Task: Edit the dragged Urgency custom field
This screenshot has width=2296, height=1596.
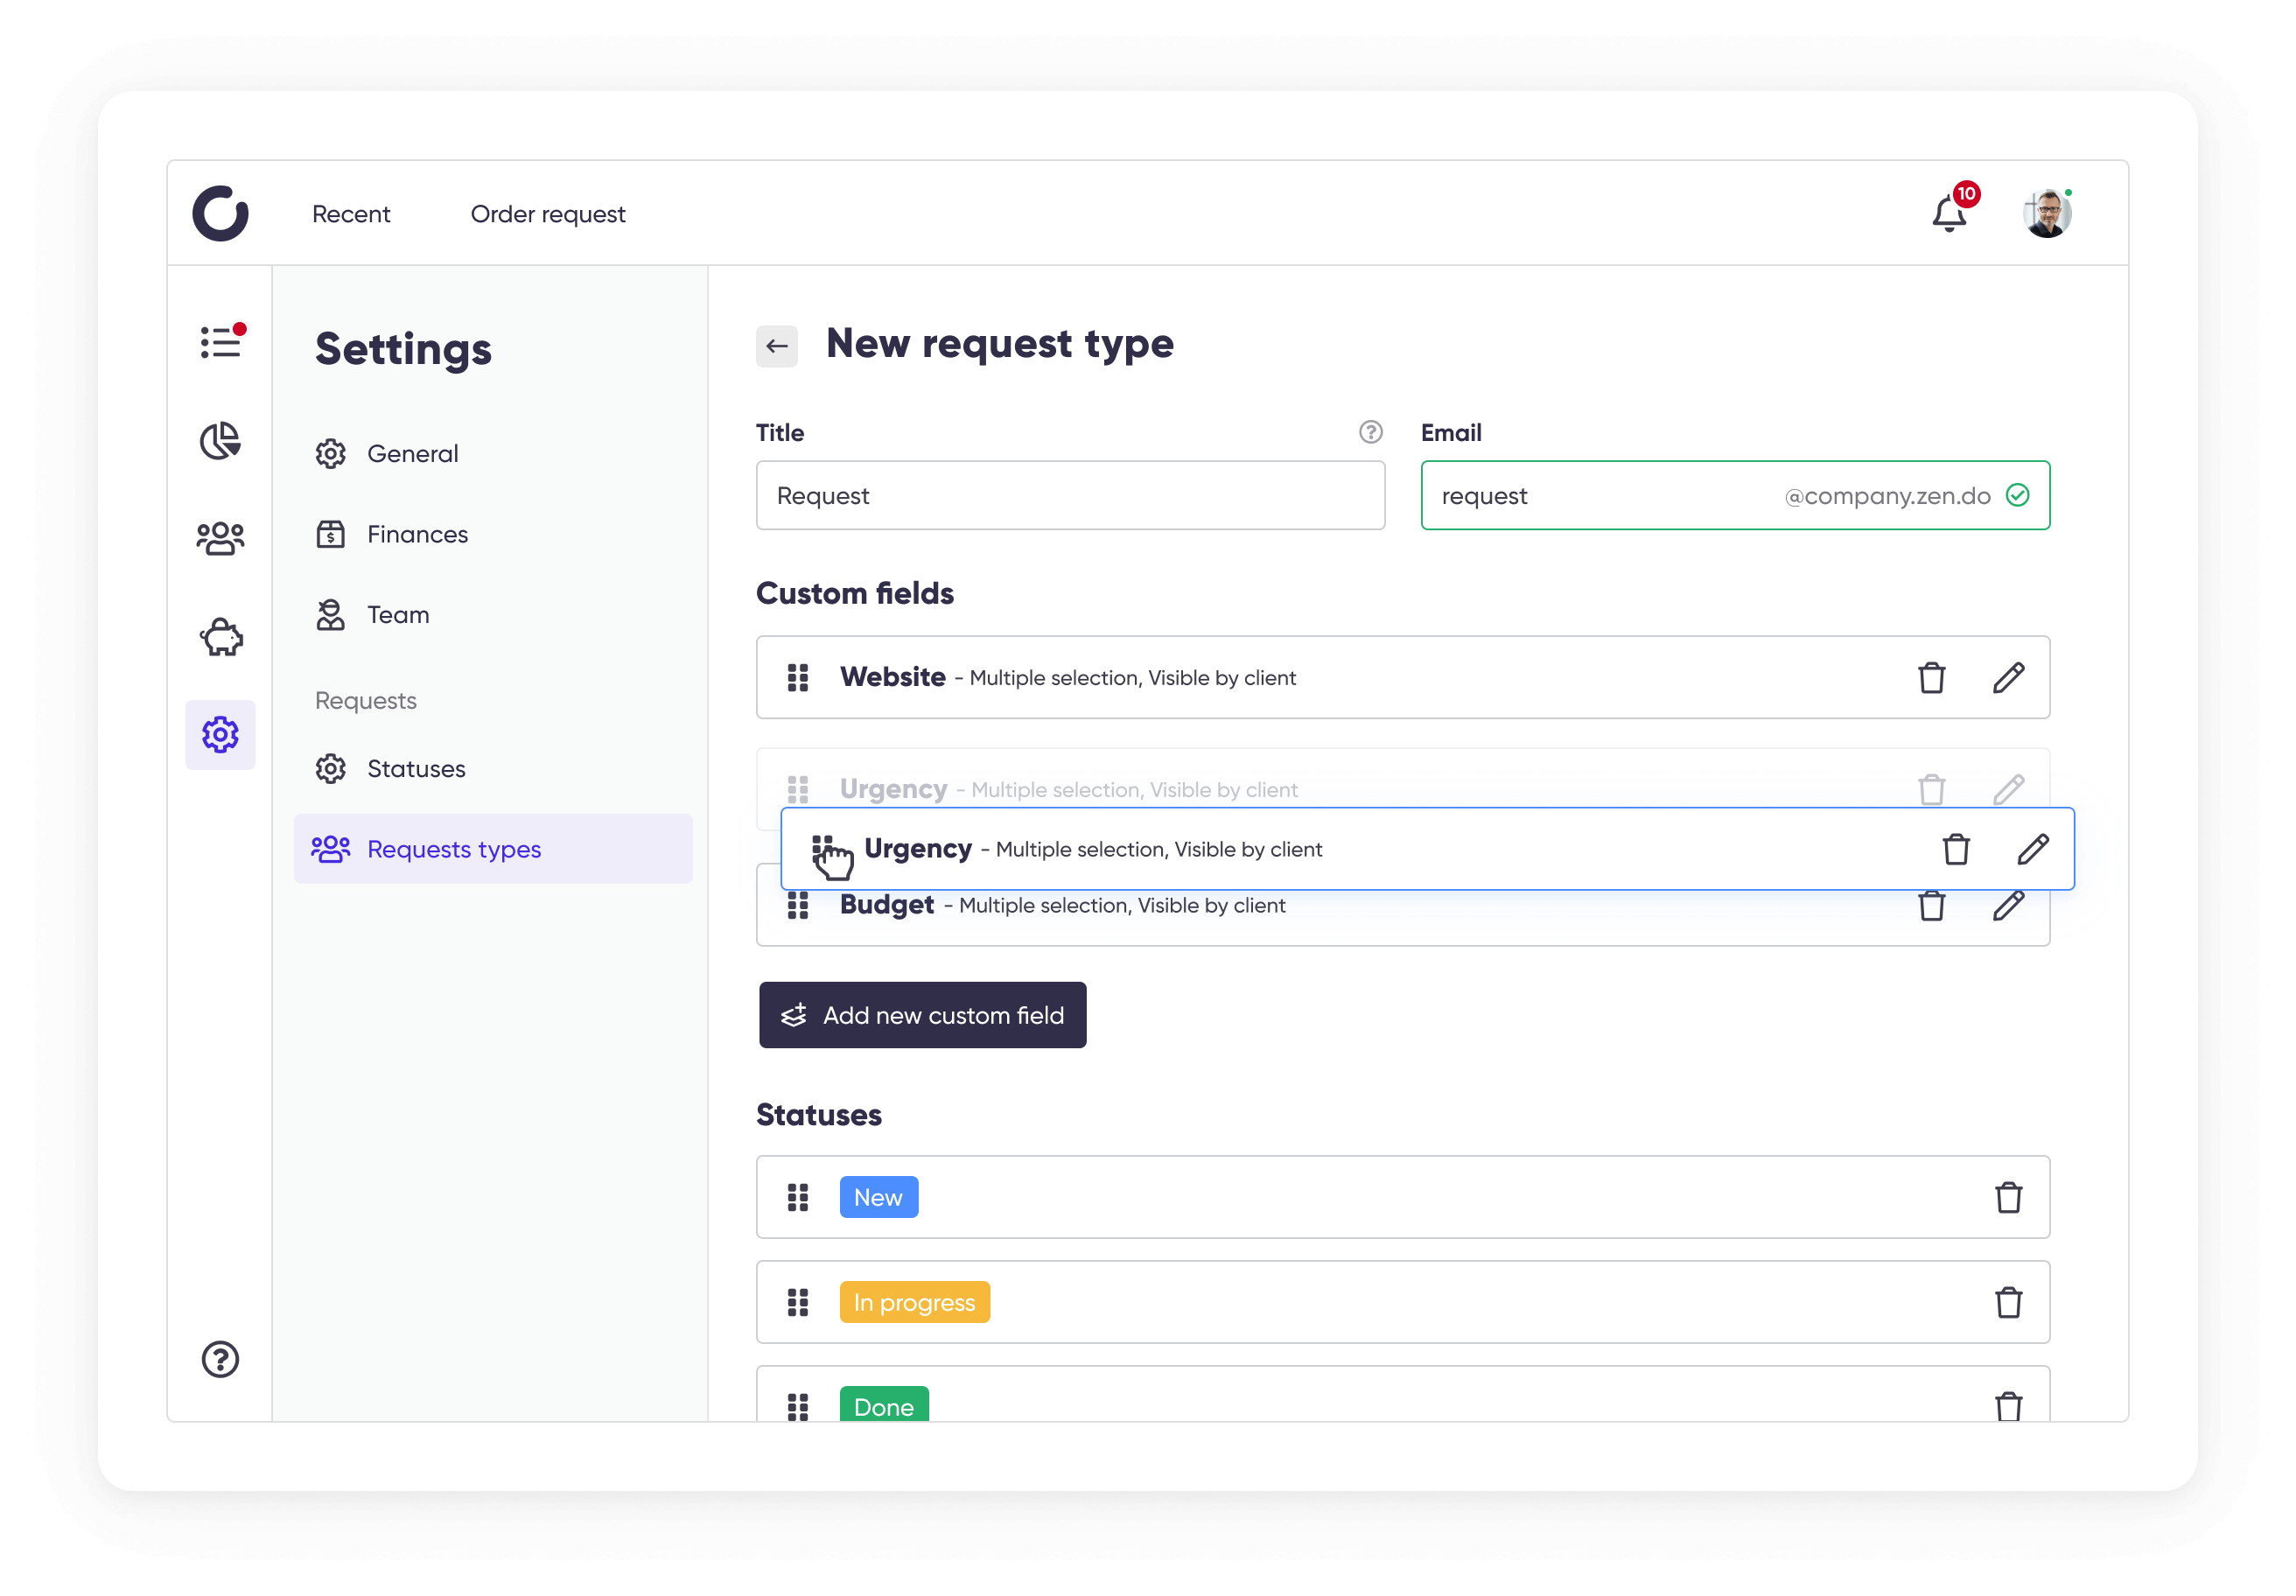Action: [x=2033, y=849]
